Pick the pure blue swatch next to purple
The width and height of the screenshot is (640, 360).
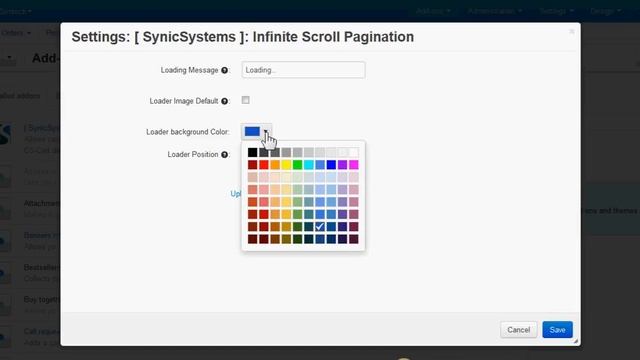[x=331, y=164]
